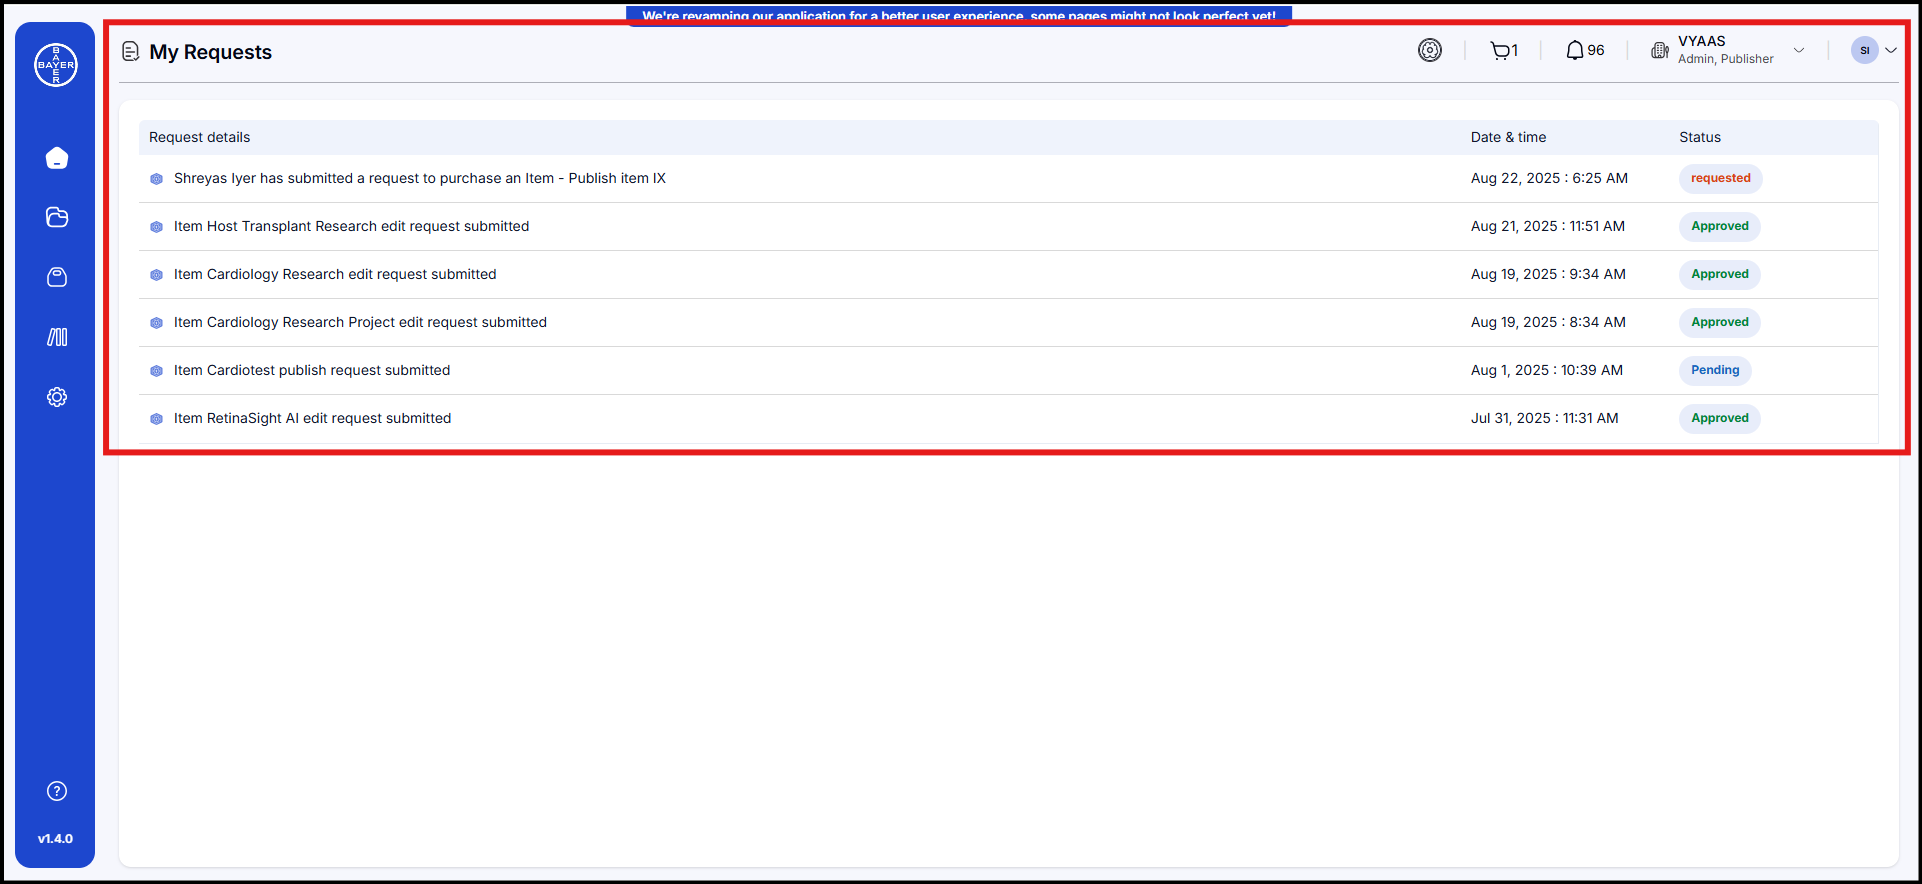Open the Host Transplant Research edit request
The image size is (1922, 884).
[1008, 227]
